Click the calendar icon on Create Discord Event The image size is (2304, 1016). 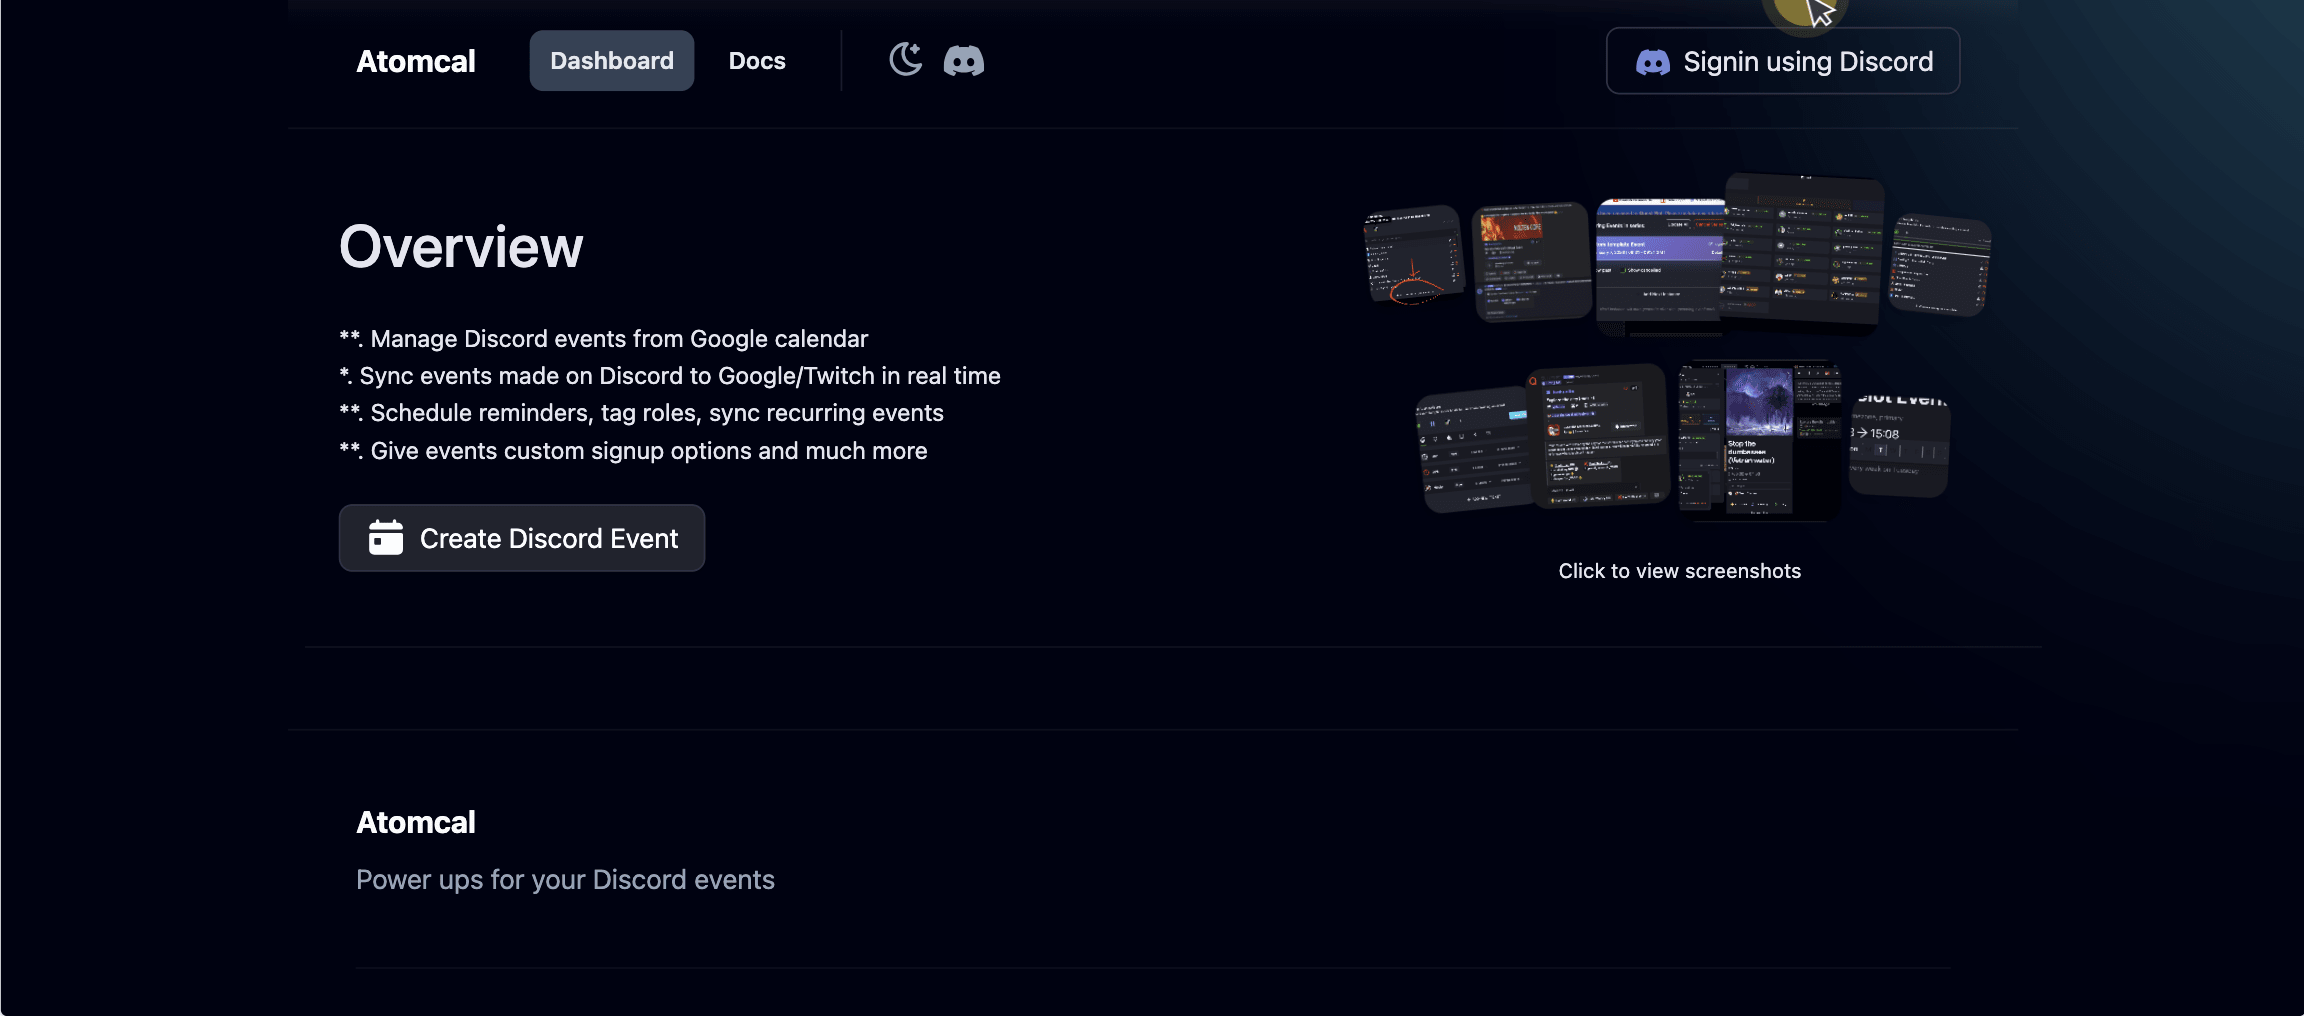(385, 538)
